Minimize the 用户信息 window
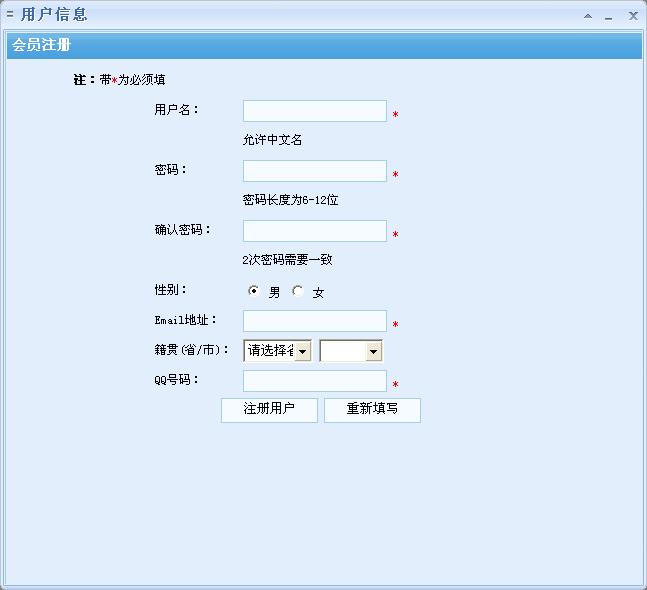 pyautogui.click(x=608, y=16)
